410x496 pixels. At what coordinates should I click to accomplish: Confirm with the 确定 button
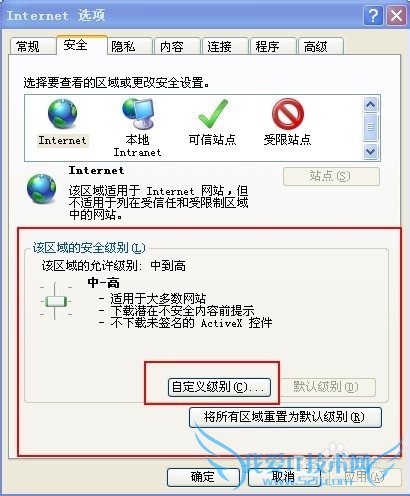pyautogui.click(x=203, y=477)
